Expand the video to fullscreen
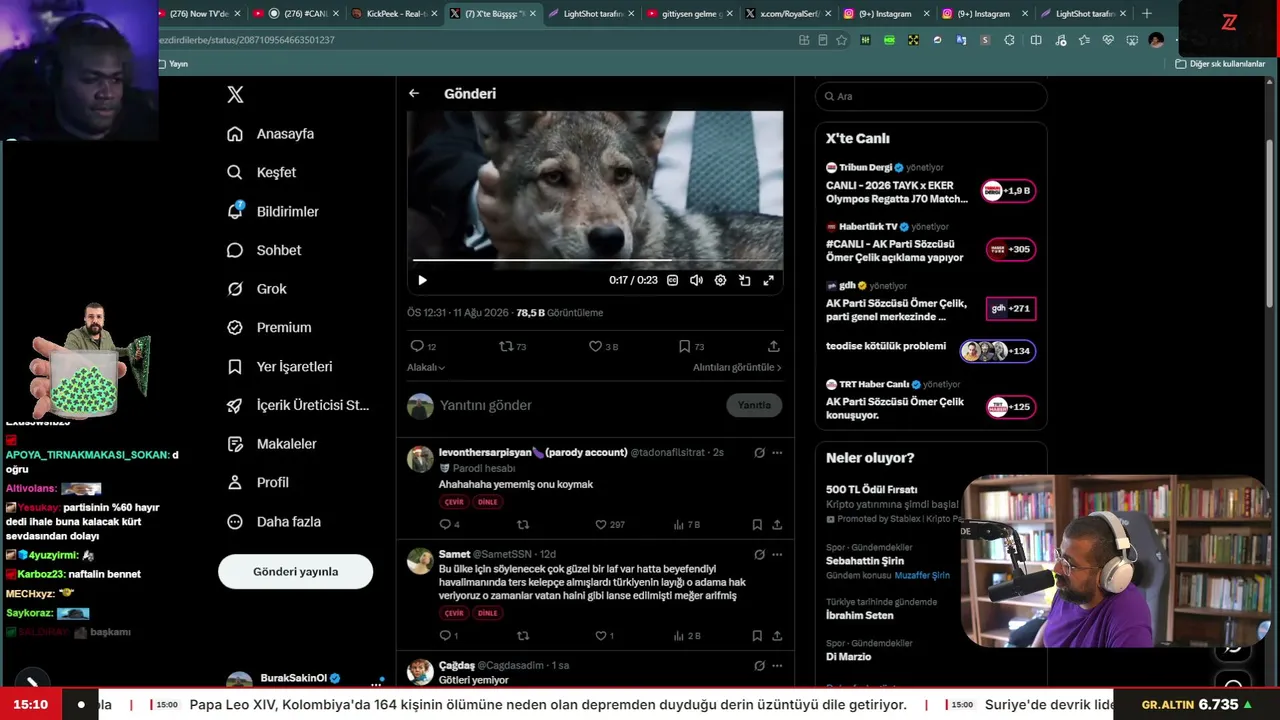The image size is (1280, 720). click(x=768, y=280)
